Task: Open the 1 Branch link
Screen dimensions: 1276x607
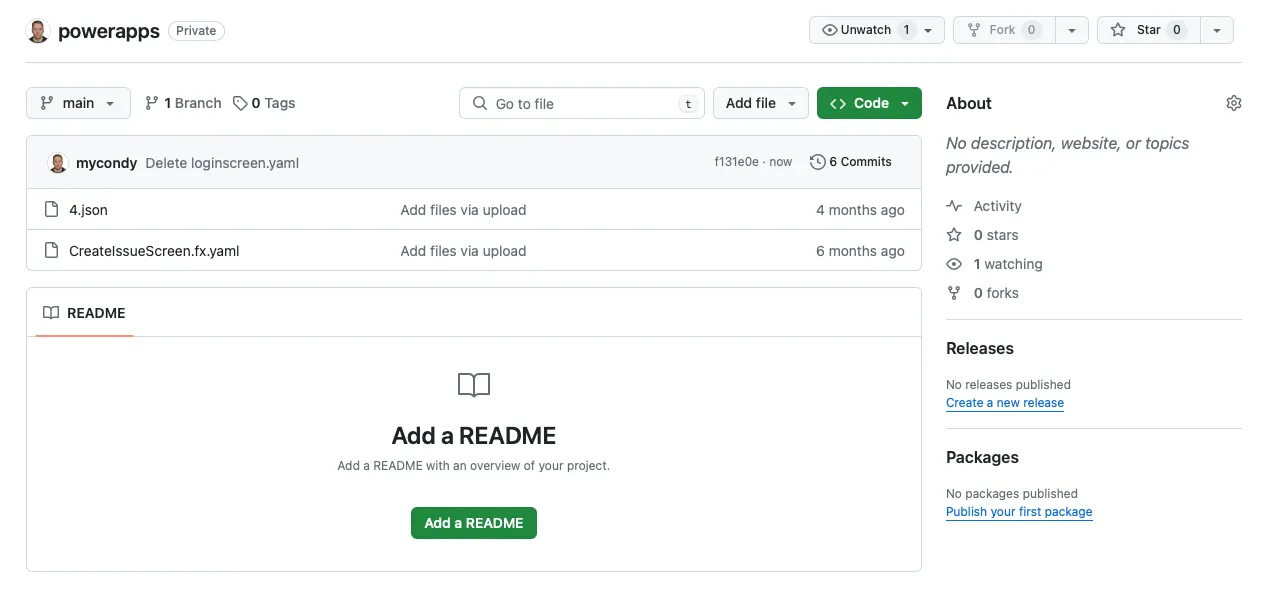Action: point(183,103)
